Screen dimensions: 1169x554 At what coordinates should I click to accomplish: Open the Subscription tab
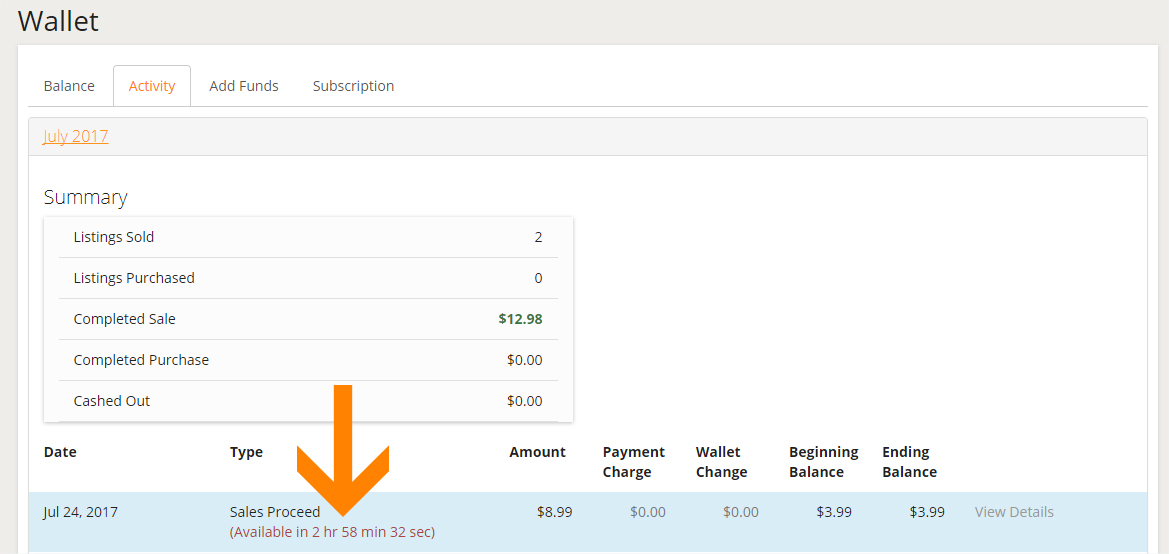(x=353, y=86)
